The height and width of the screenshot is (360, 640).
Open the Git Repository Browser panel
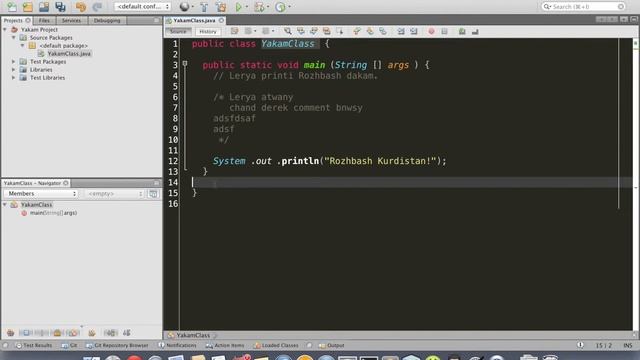(x=117, y=345)
